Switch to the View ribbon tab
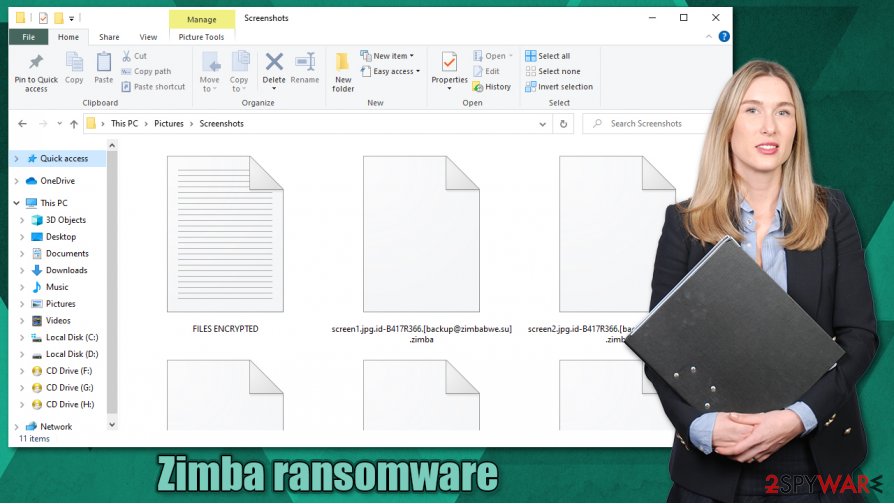The height and width of the screenshot is (504, 894). click(x=148, y=37)
